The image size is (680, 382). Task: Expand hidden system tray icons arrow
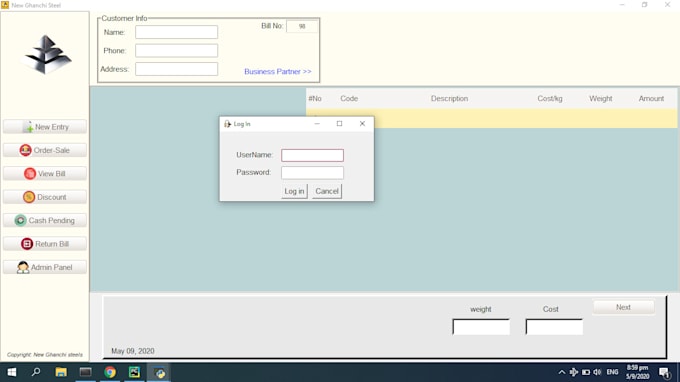pos(562,372)
